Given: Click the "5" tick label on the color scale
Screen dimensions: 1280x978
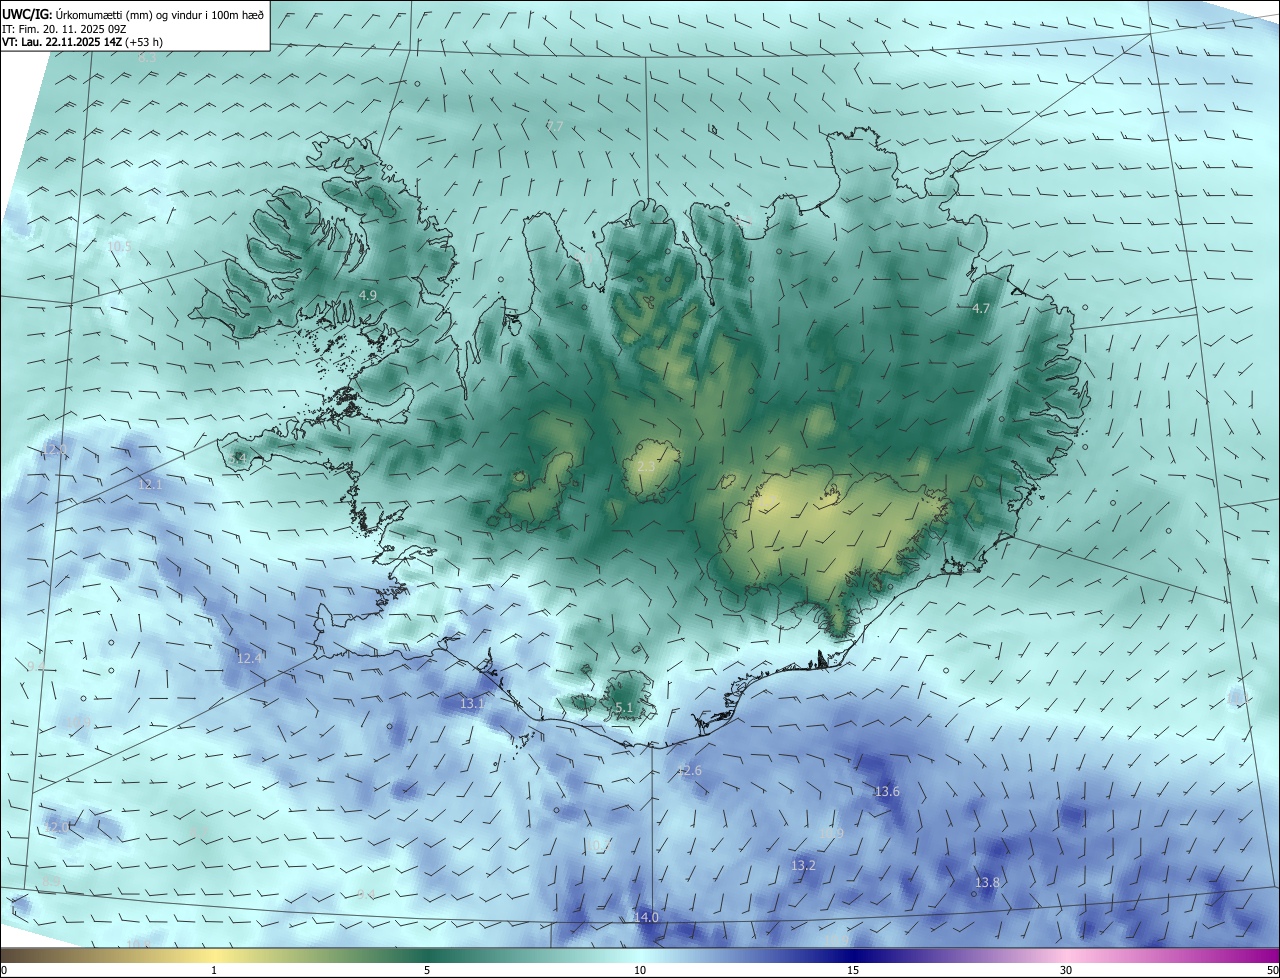Looking at the screenshot, I should (427, 971).
